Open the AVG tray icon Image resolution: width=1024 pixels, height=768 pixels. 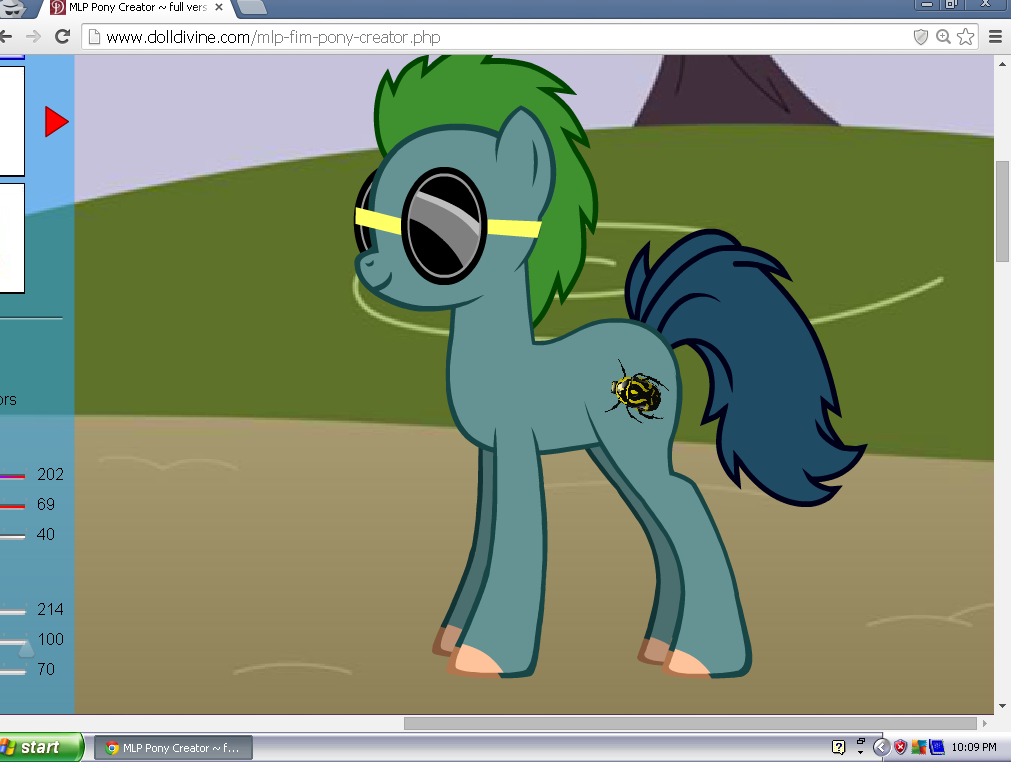pyautogui.click(x=918, y=746)
